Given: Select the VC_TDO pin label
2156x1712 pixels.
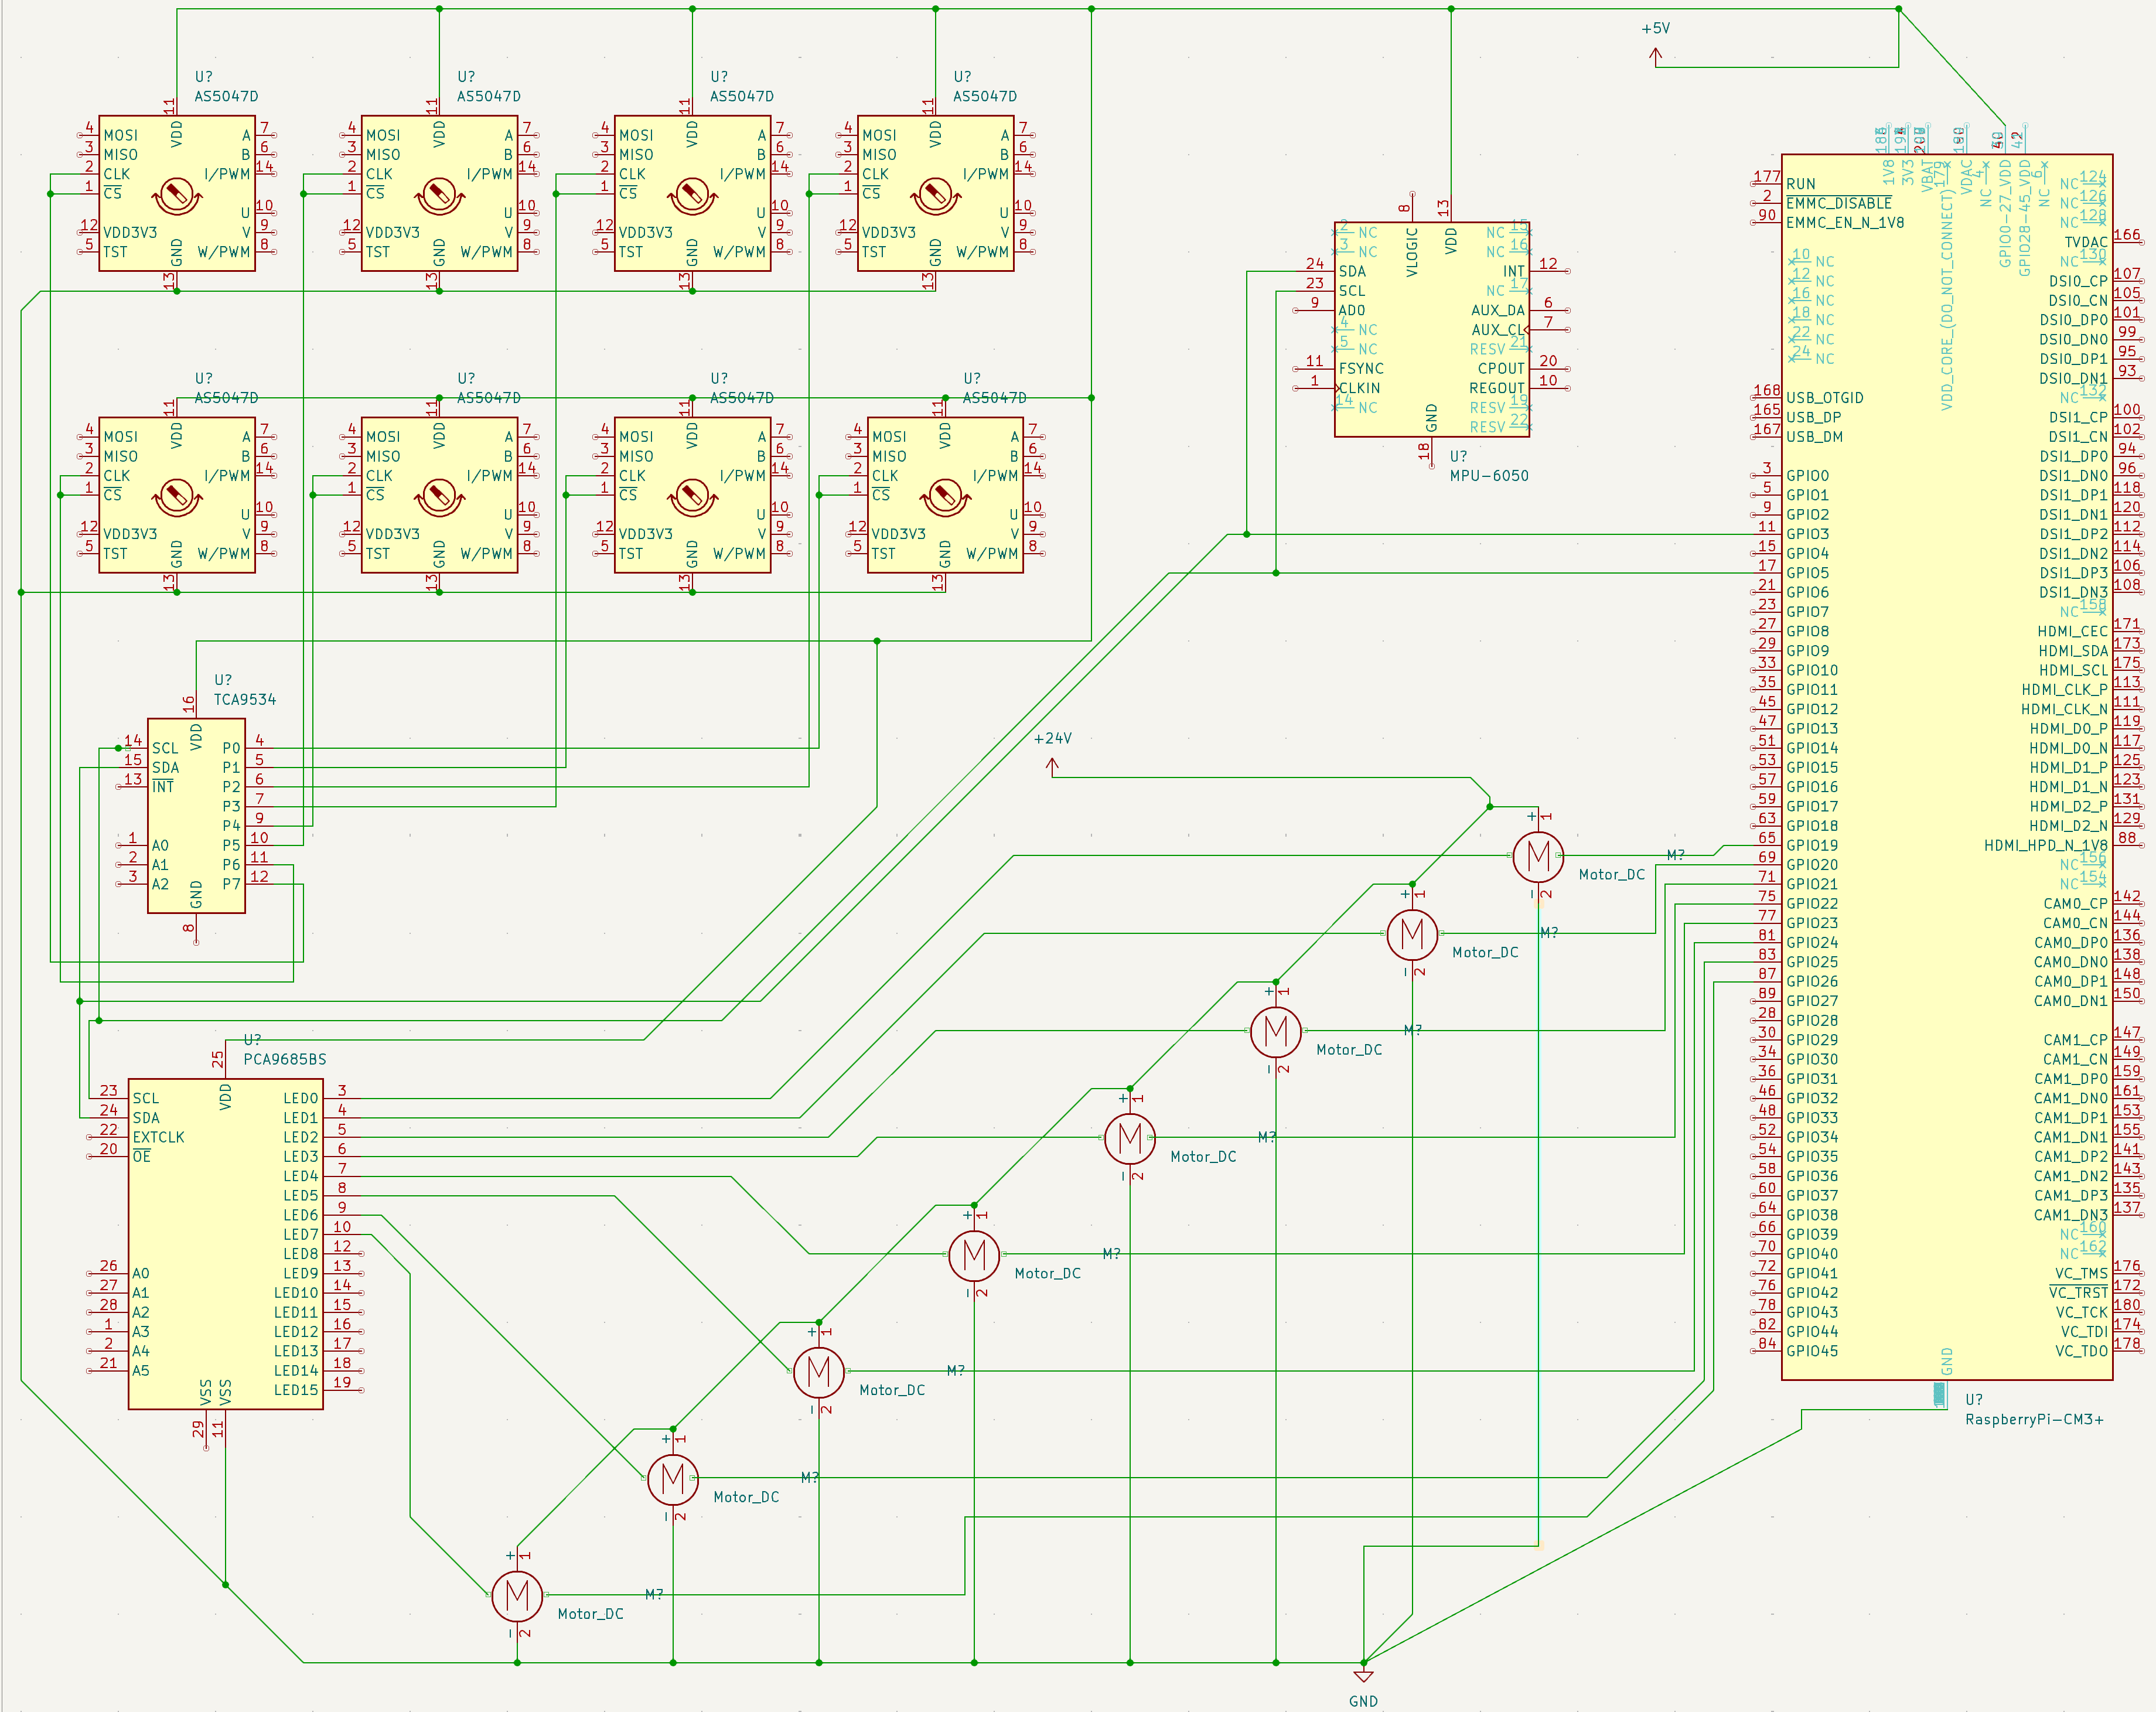Looking at the screenshot, I should [2081, 1351].
